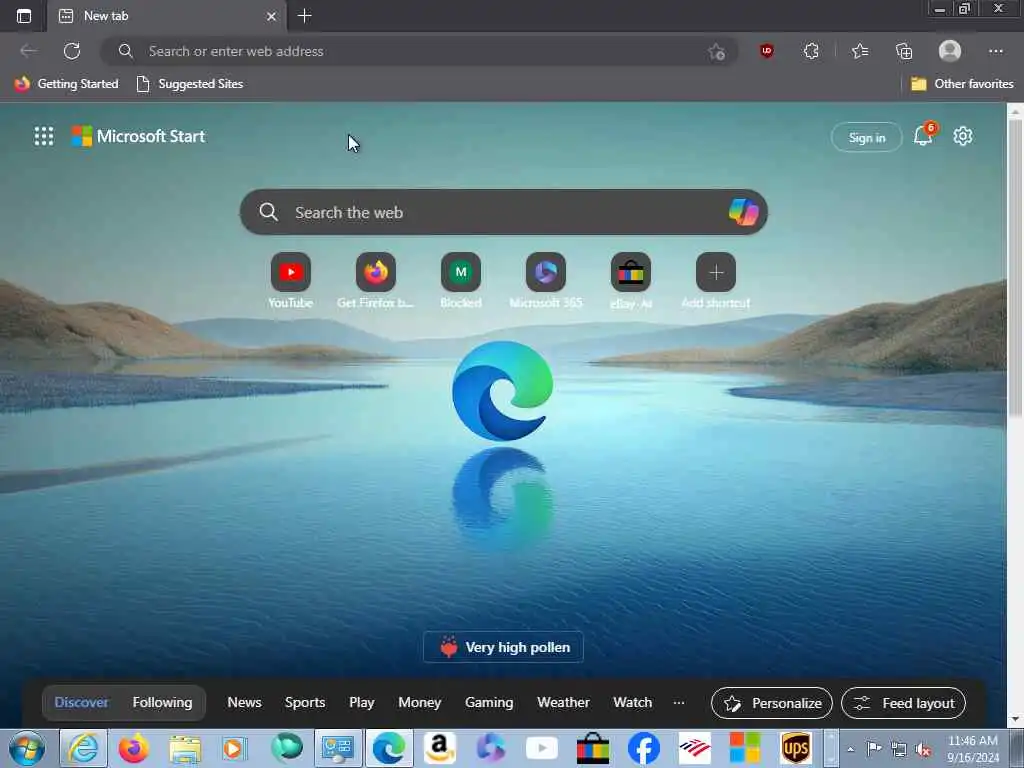This screenshot has width=1024, height=768.
Task: Add this page to favorites star icon
Action: pyautogui.click(x=716, y=52)
